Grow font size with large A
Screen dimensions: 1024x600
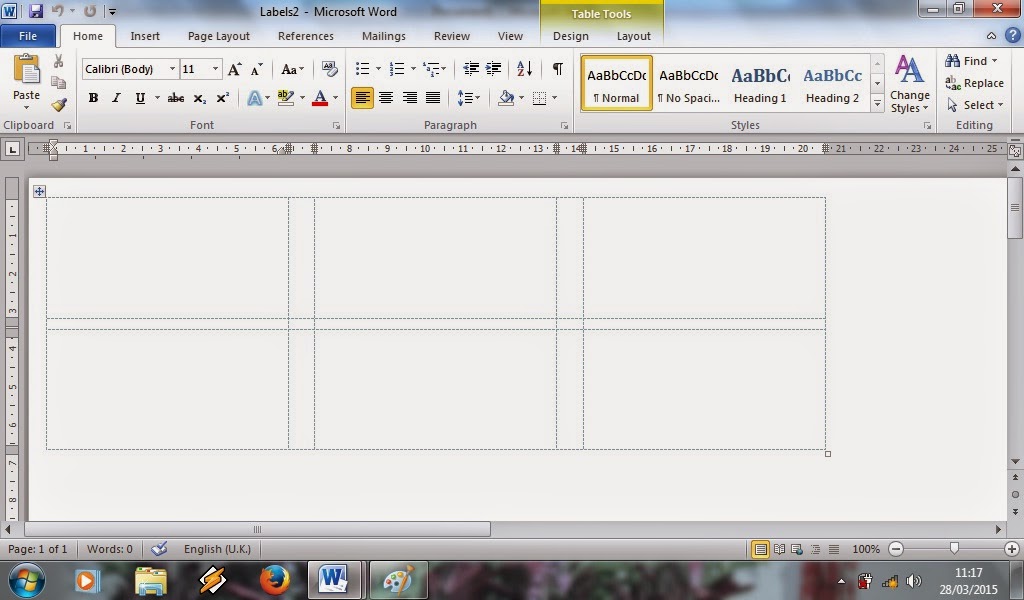pos(234,69)
